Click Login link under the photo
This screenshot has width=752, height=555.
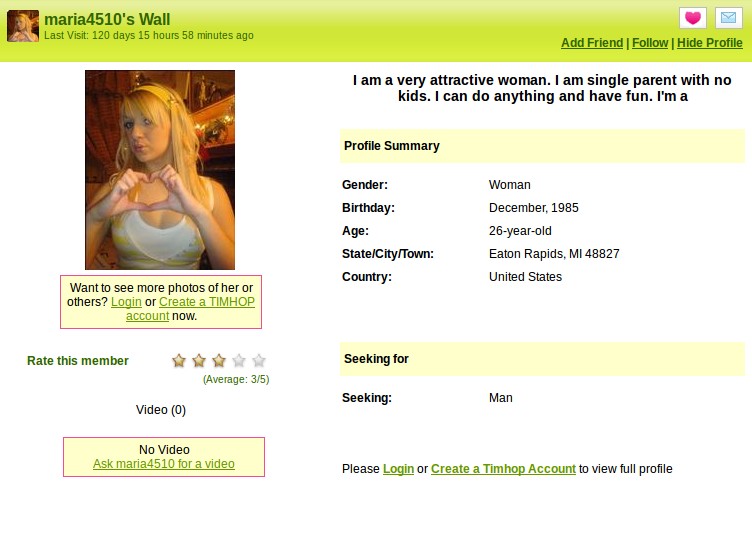click(x=126, y=302)
